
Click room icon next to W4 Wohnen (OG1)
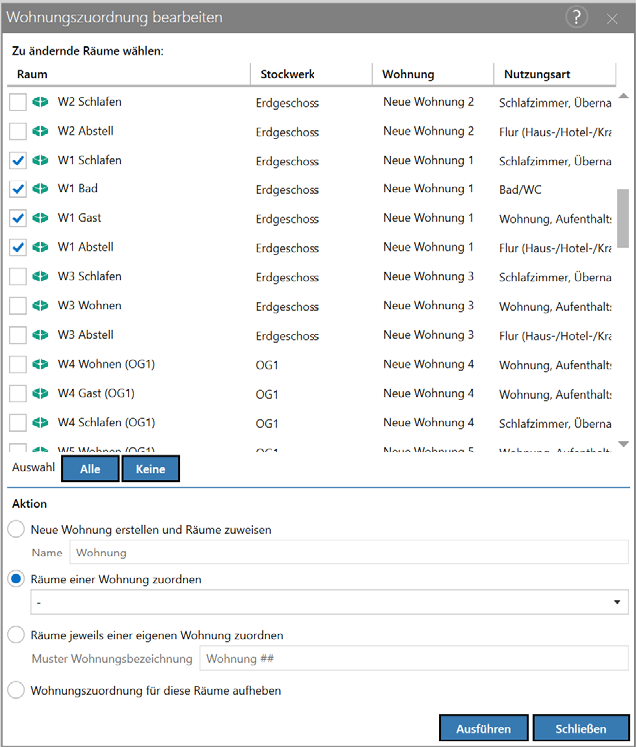[x=40, y=364]
